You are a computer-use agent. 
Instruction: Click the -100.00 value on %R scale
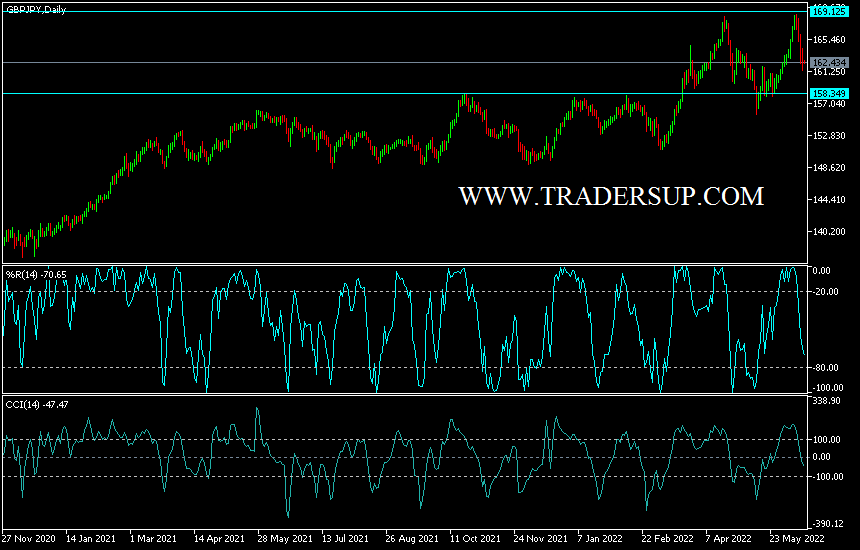pos(828,388)
